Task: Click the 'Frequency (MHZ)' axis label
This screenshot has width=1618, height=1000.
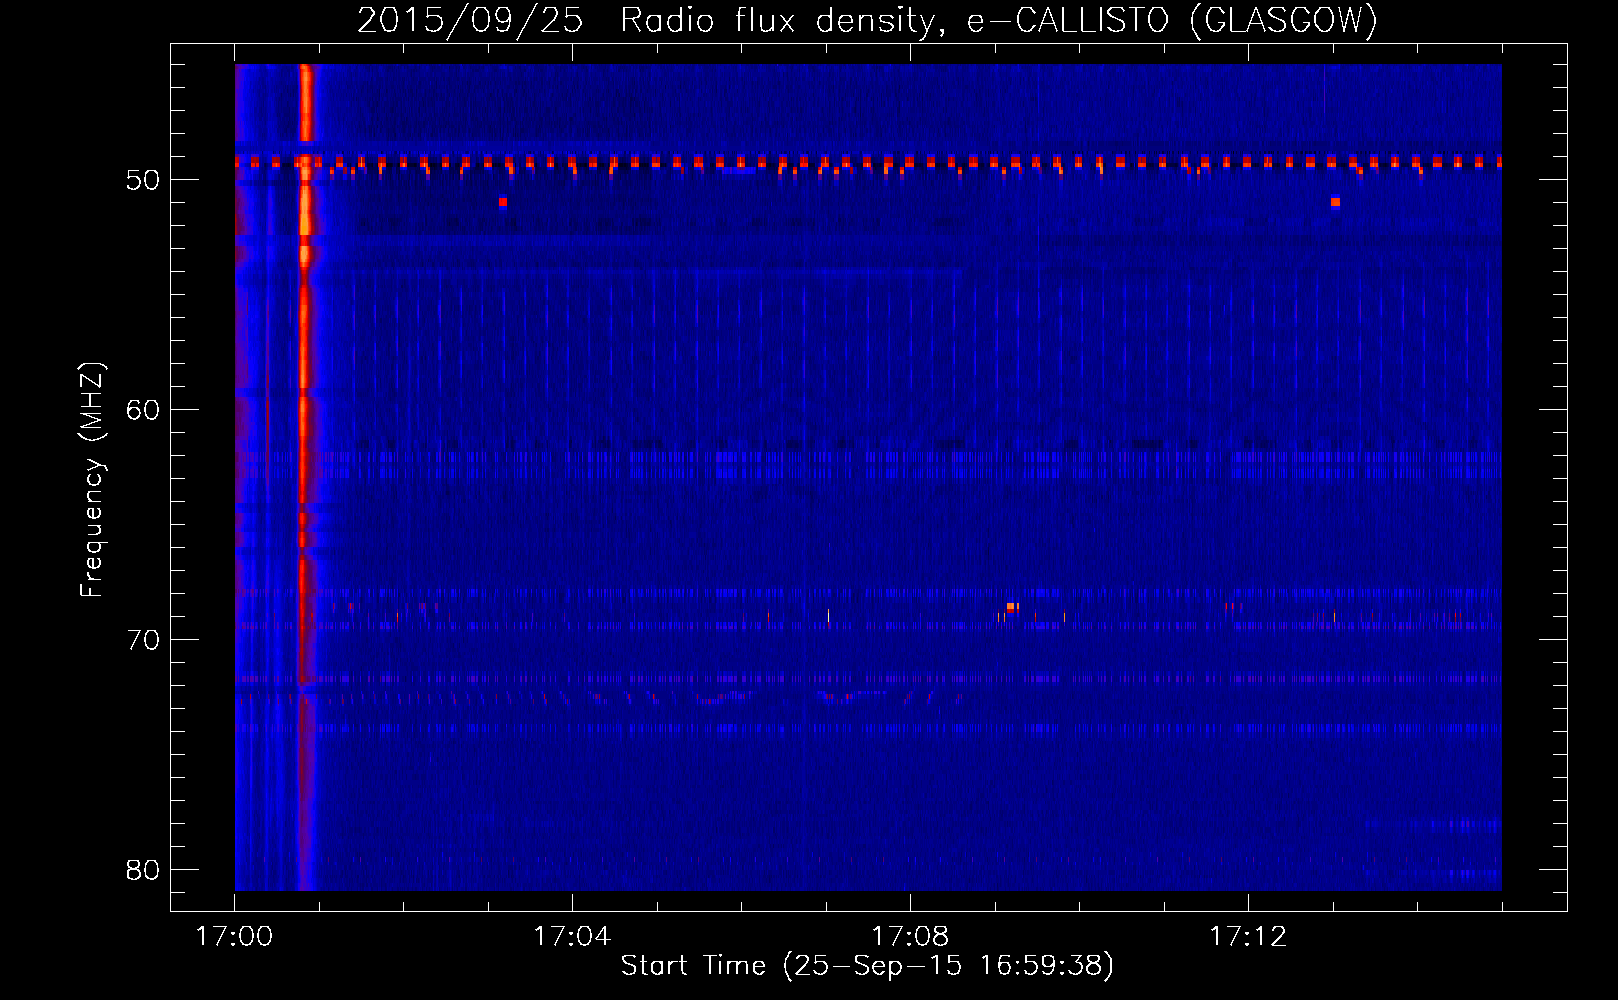Action: (x=92, y=479)
